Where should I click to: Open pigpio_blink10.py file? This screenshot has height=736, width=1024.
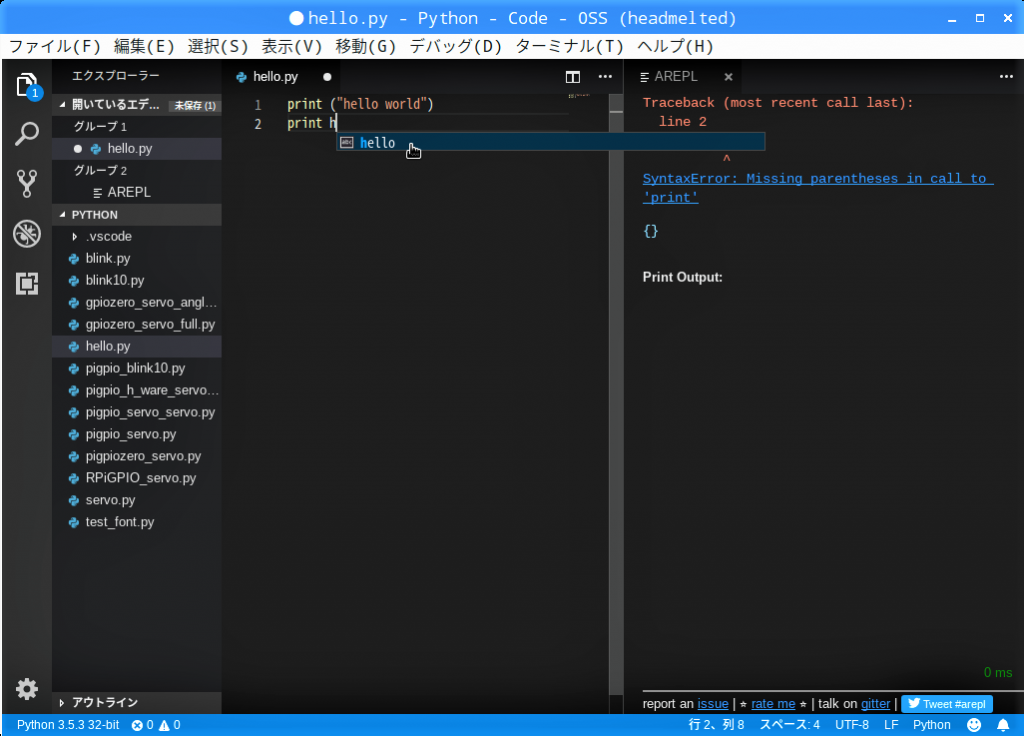point(137,368)
